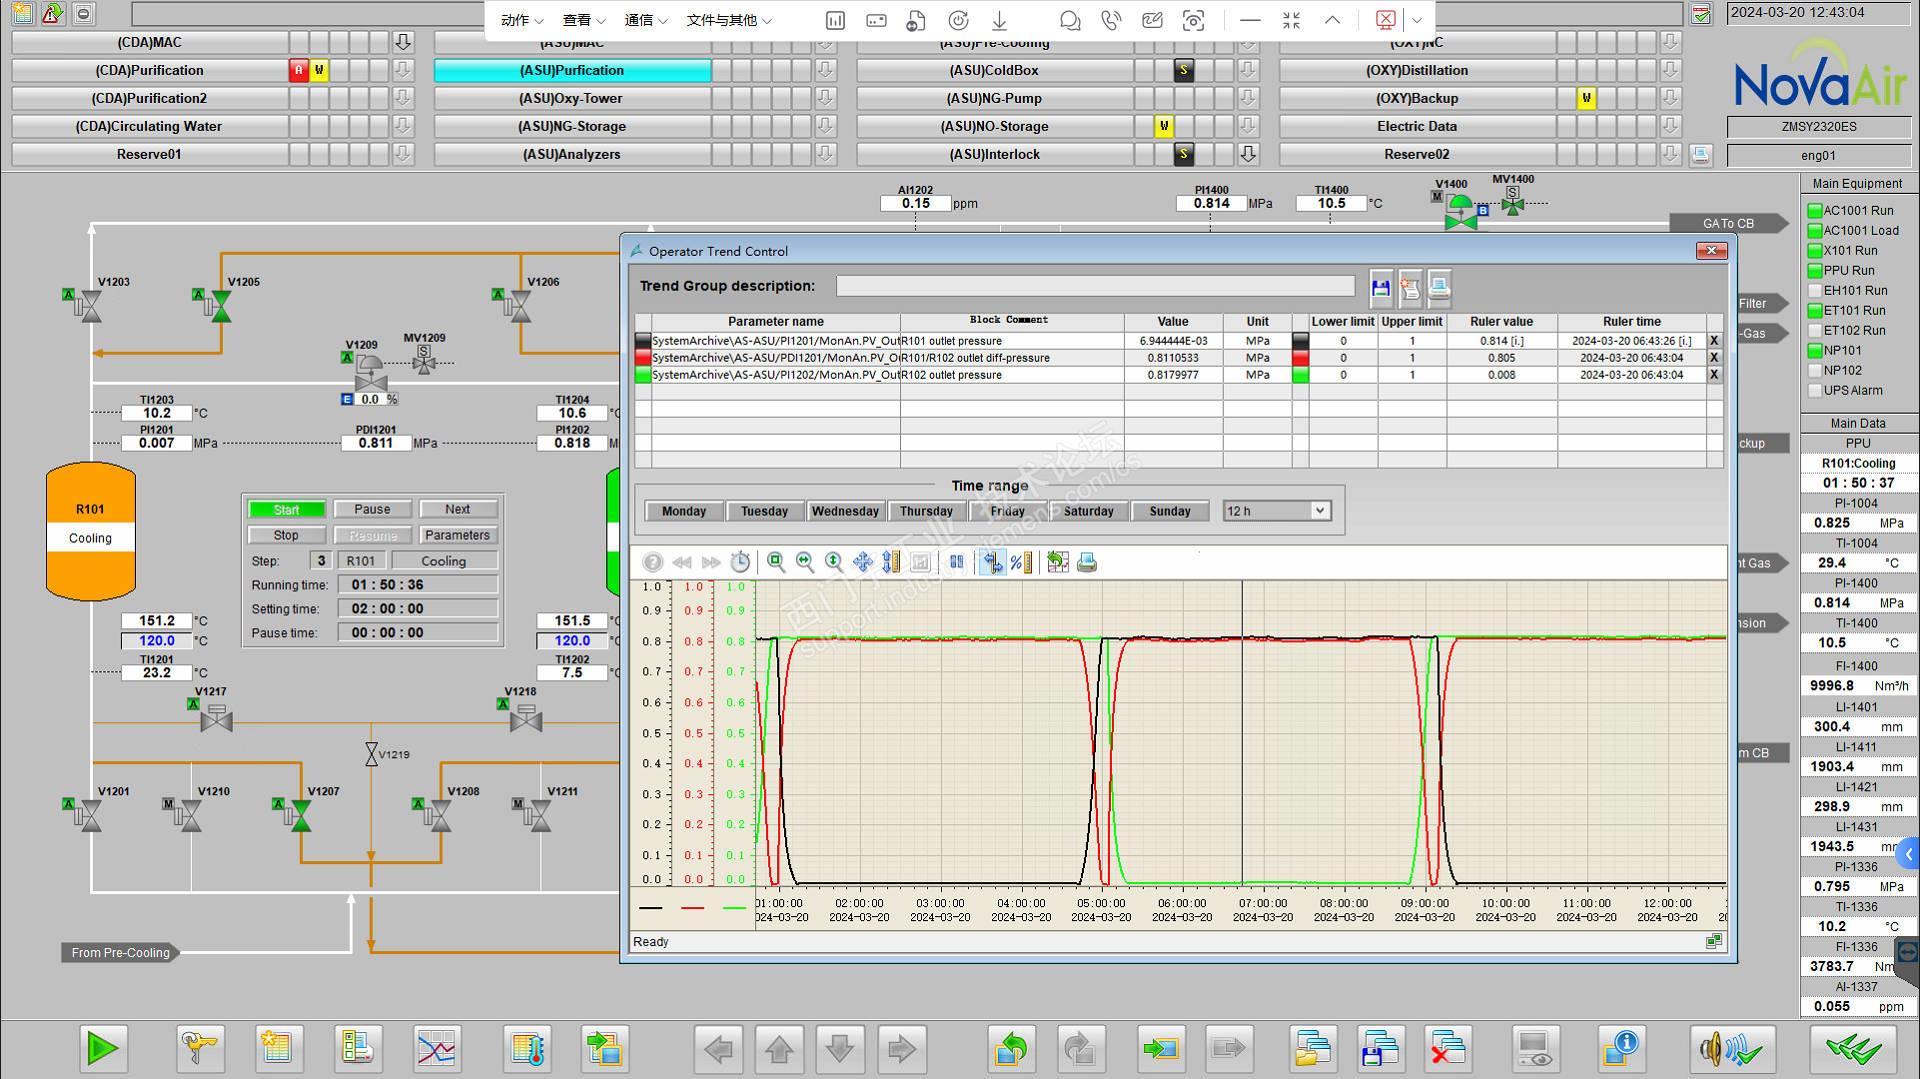Expand the 查看 menu dropdown
1920x1079 pixels.
(584, 20)
